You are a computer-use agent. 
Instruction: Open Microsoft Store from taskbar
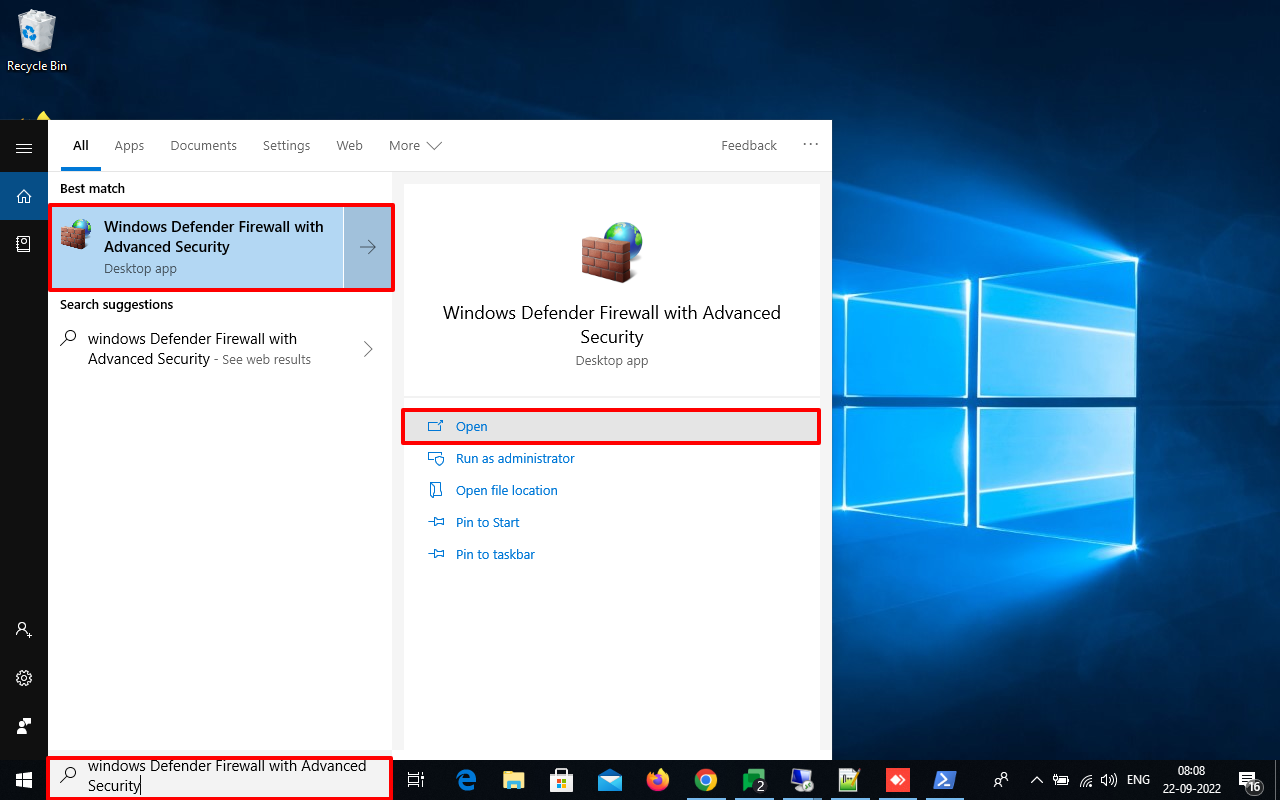pyautogui.click(x=562, y=780)
